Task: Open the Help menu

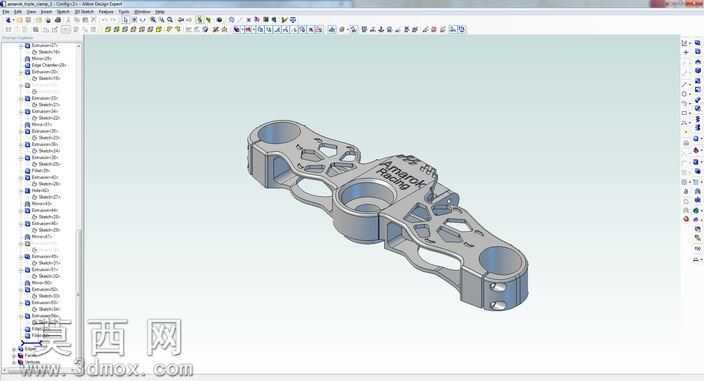Action: (159, 12)
